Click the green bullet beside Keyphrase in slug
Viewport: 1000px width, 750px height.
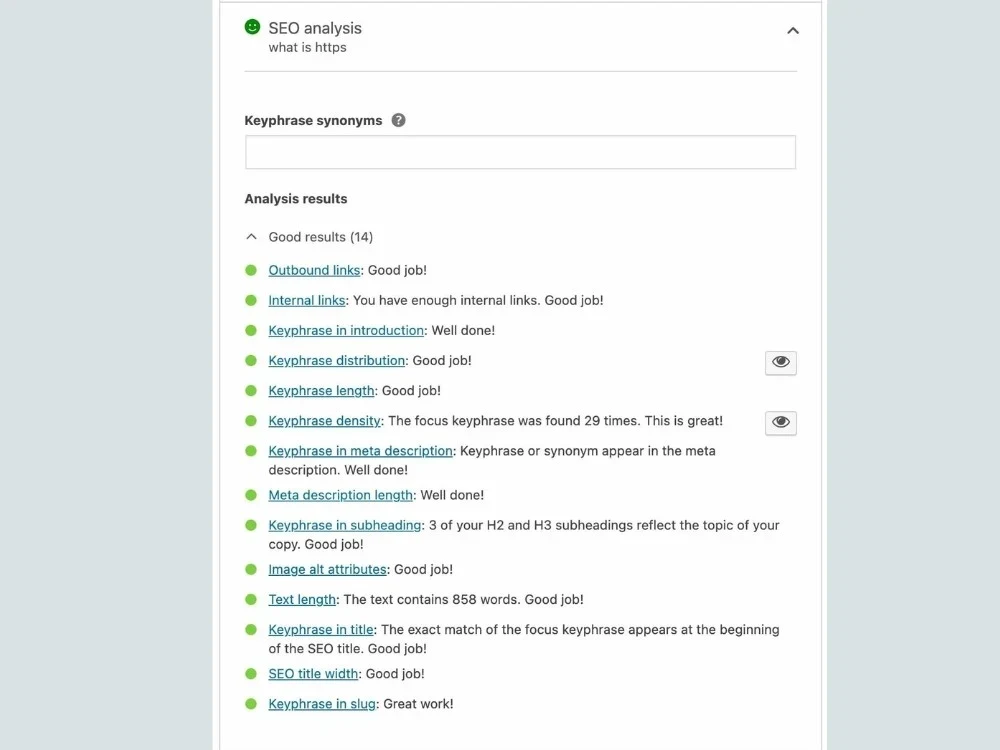[x=251, y=703]
